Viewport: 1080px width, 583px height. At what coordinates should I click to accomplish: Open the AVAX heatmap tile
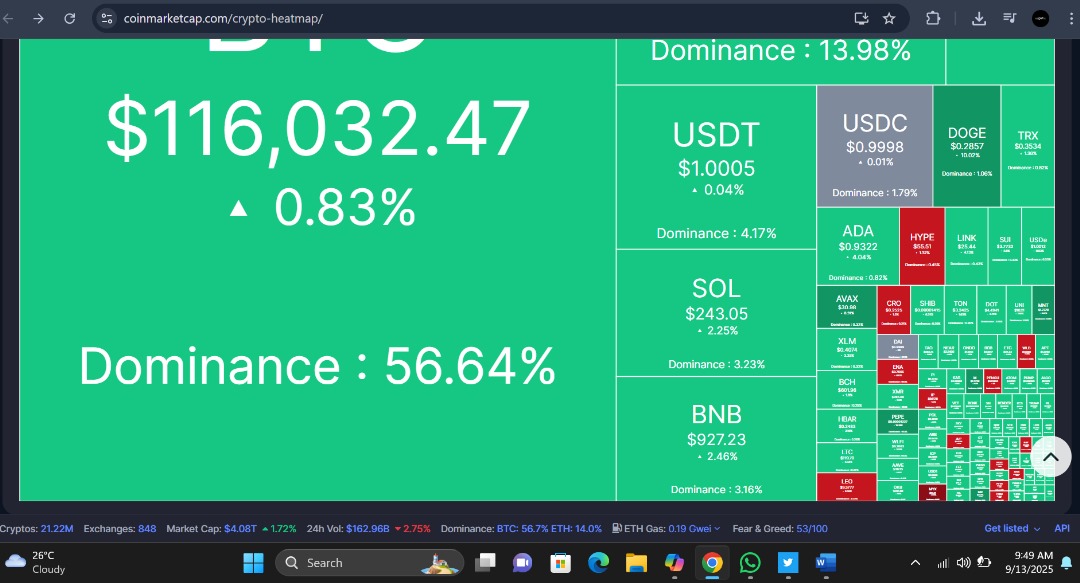coord(847,307)
